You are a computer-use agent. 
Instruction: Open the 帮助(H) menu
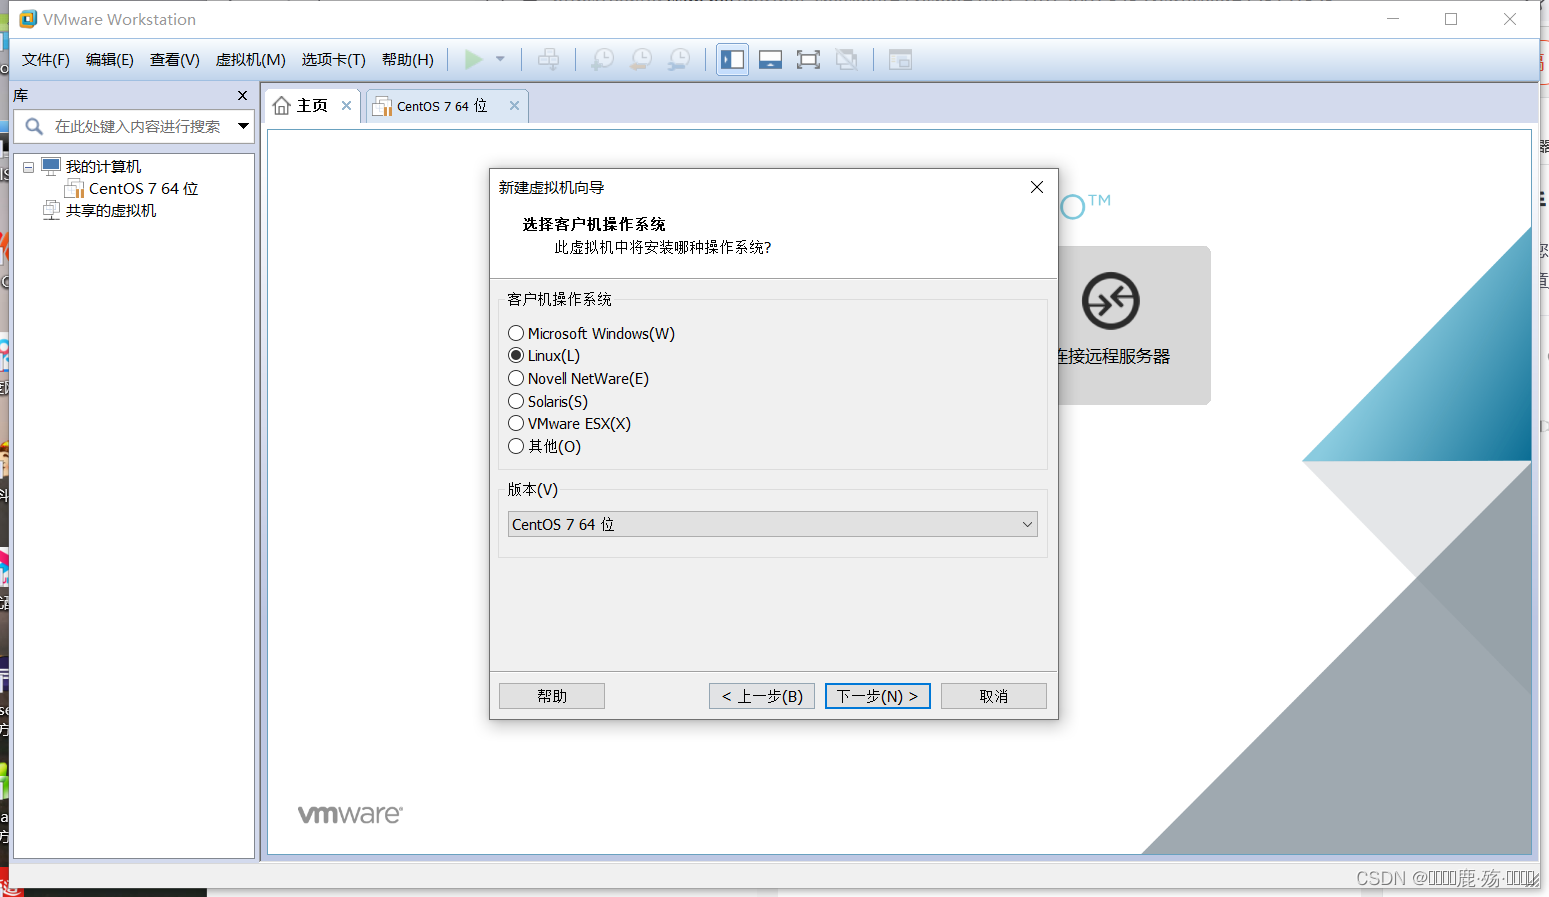point(408,60)
